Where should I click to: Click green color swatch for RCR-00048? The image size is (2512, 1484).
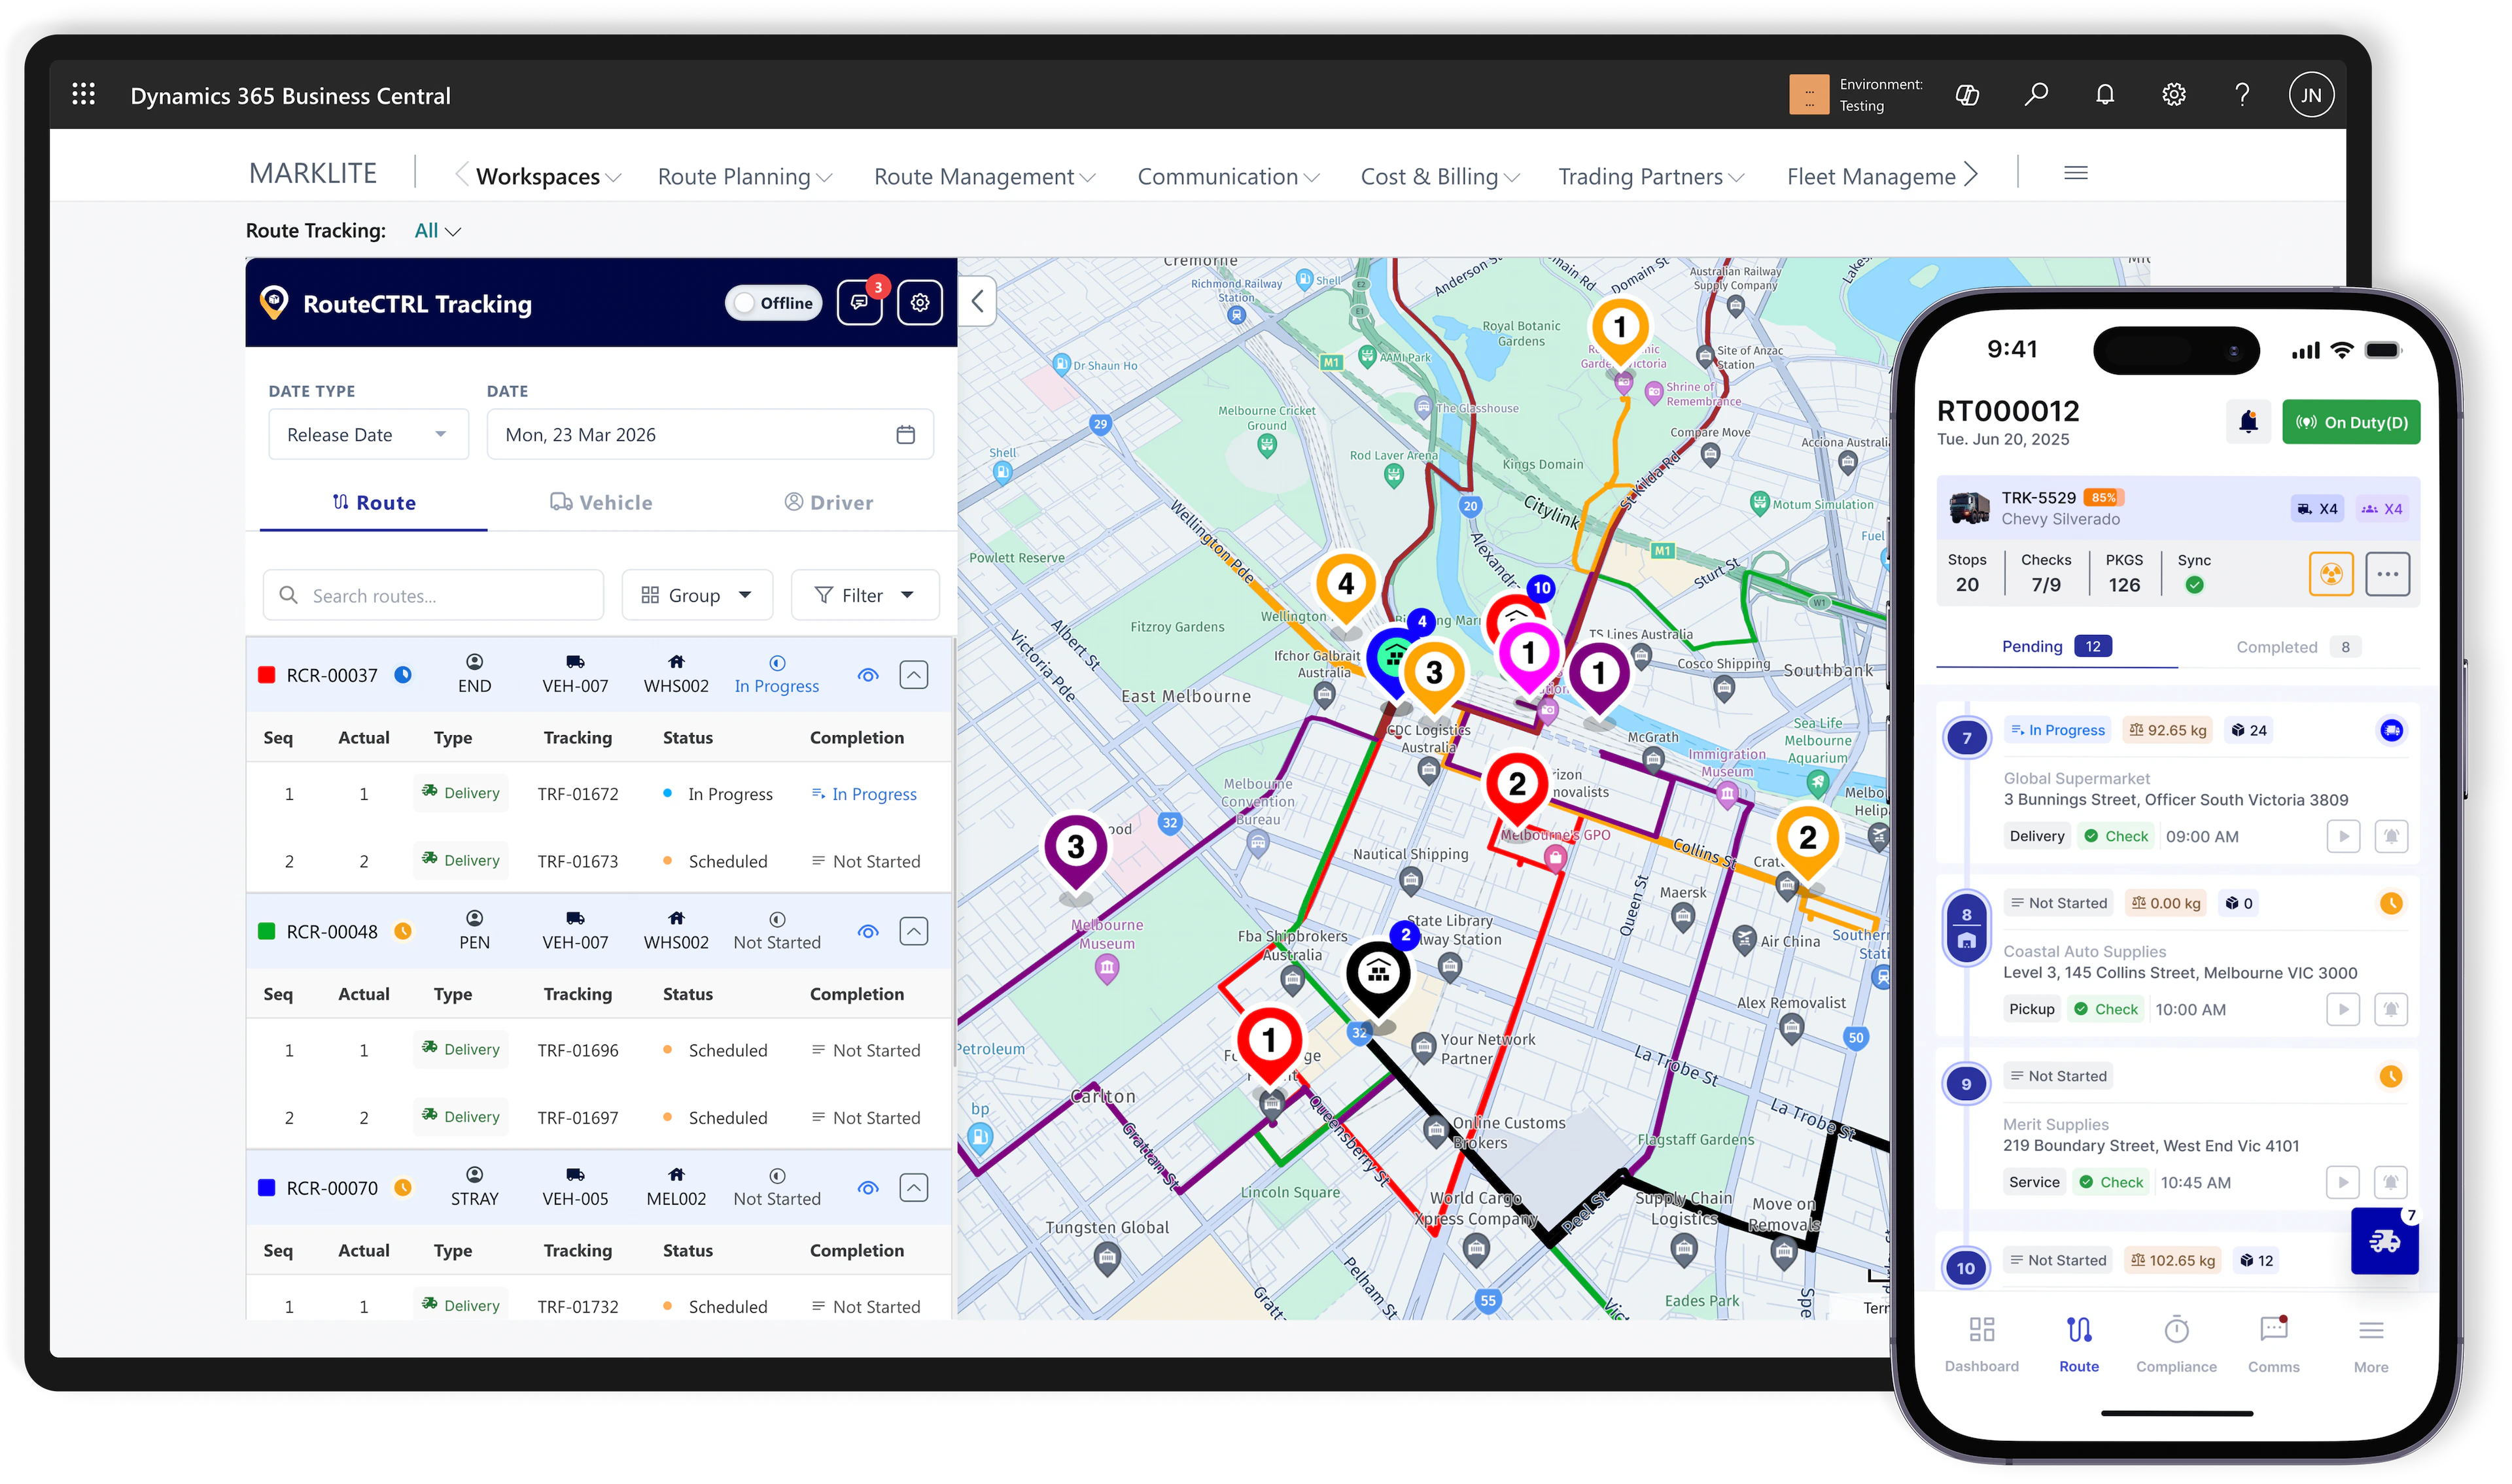(267, 932)
